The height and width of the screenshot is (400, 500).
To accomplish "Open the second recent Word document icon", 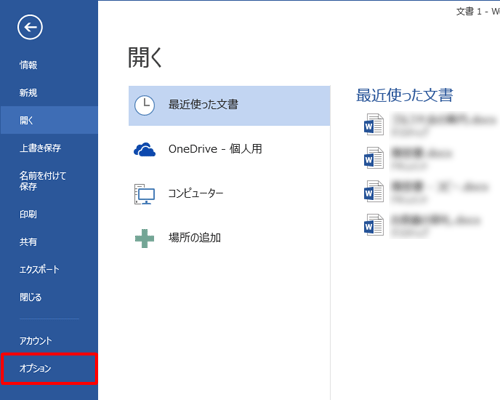I will click(x=374, y=158).
